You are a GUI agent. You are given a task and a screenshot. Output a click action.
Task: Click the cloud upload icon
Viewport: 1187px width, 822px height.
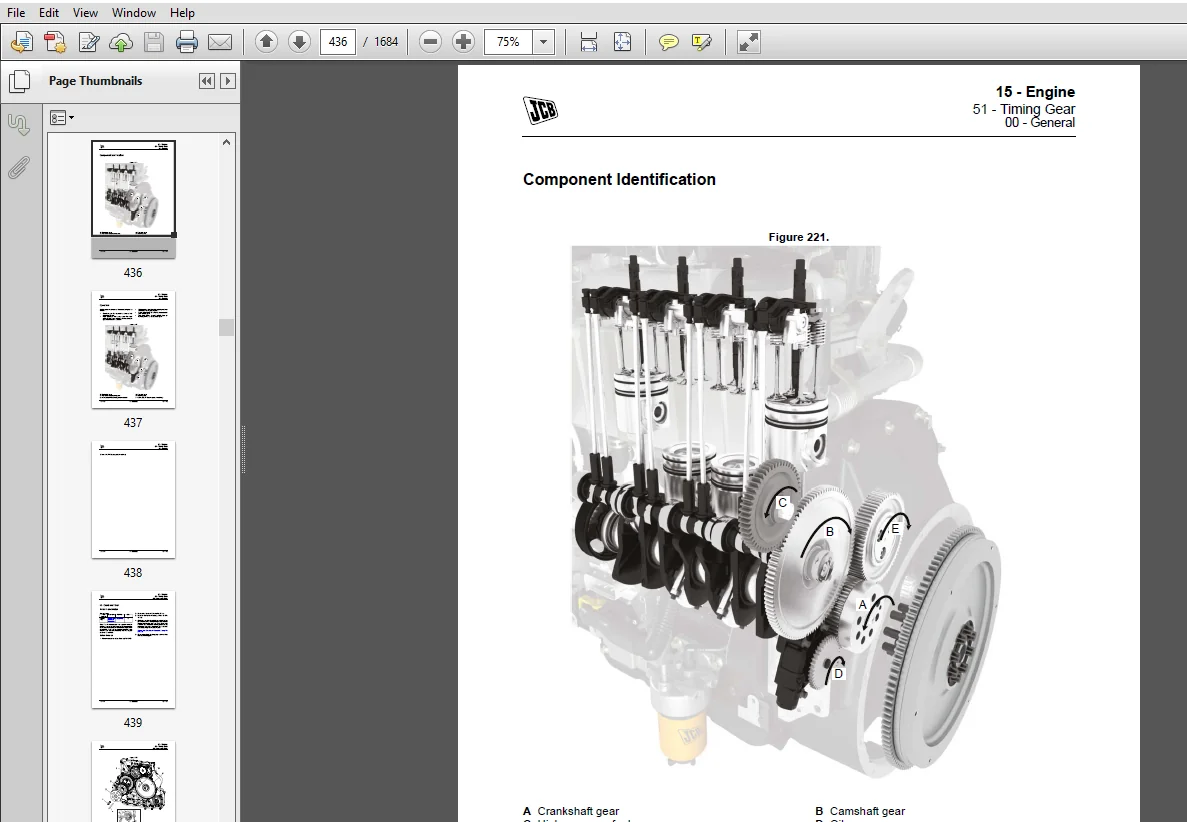121,42
